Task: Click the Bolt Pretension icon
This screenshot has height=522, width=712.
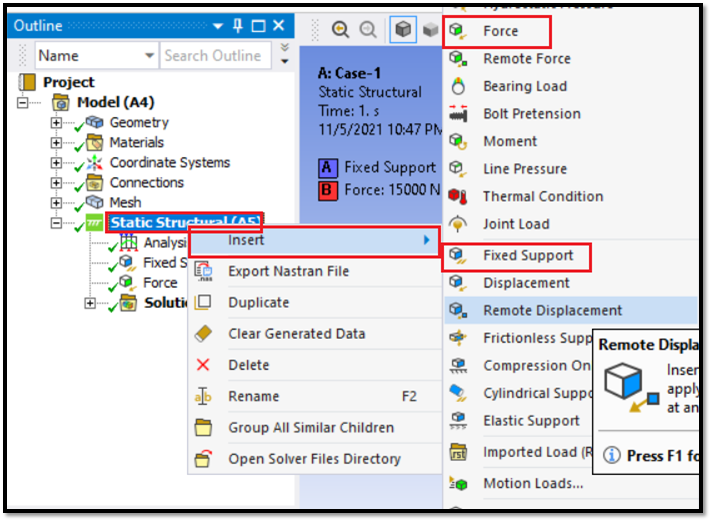Action: coord(458,113)
